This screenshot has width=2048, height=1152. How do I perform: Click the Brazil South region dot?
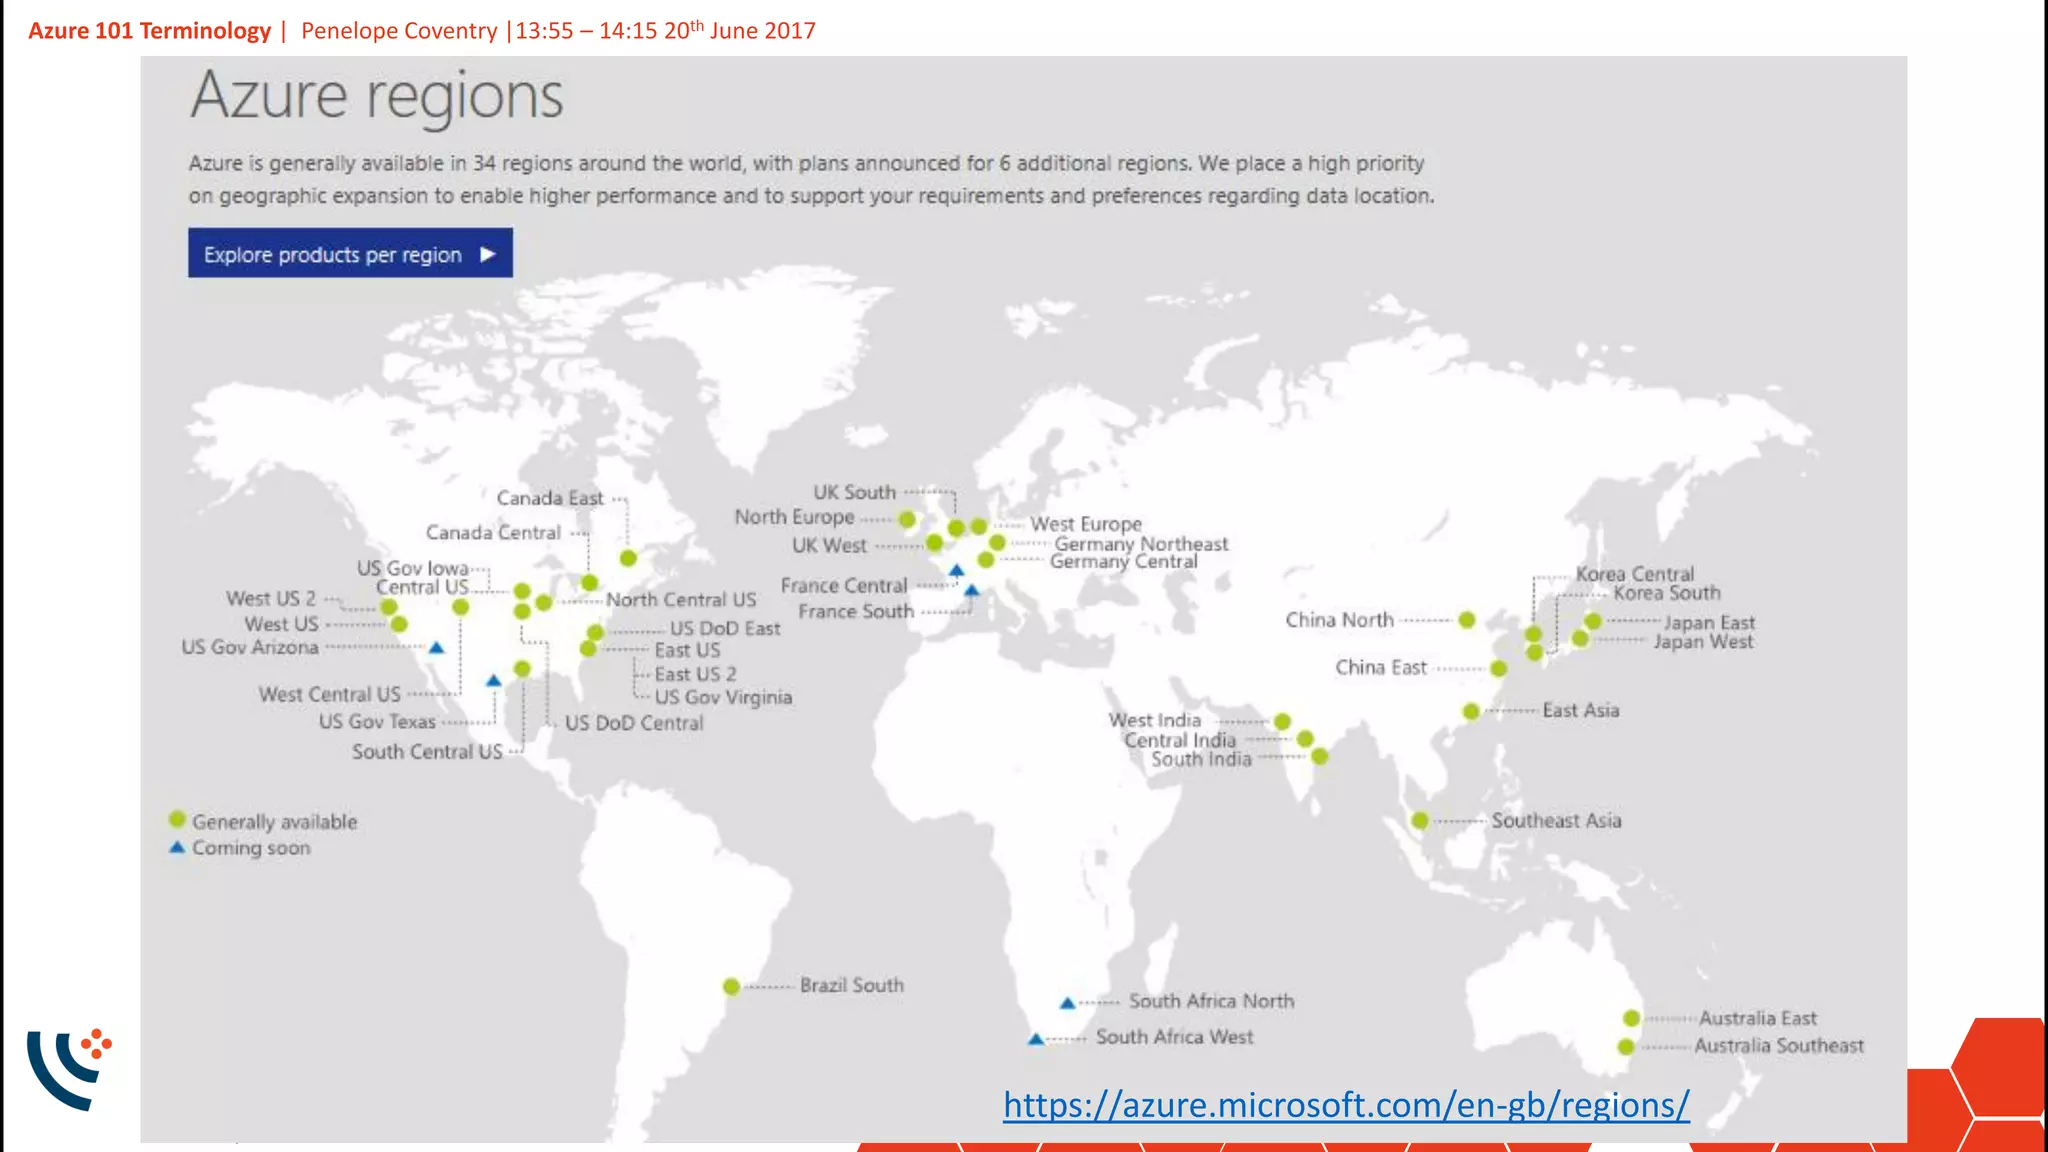732,987
